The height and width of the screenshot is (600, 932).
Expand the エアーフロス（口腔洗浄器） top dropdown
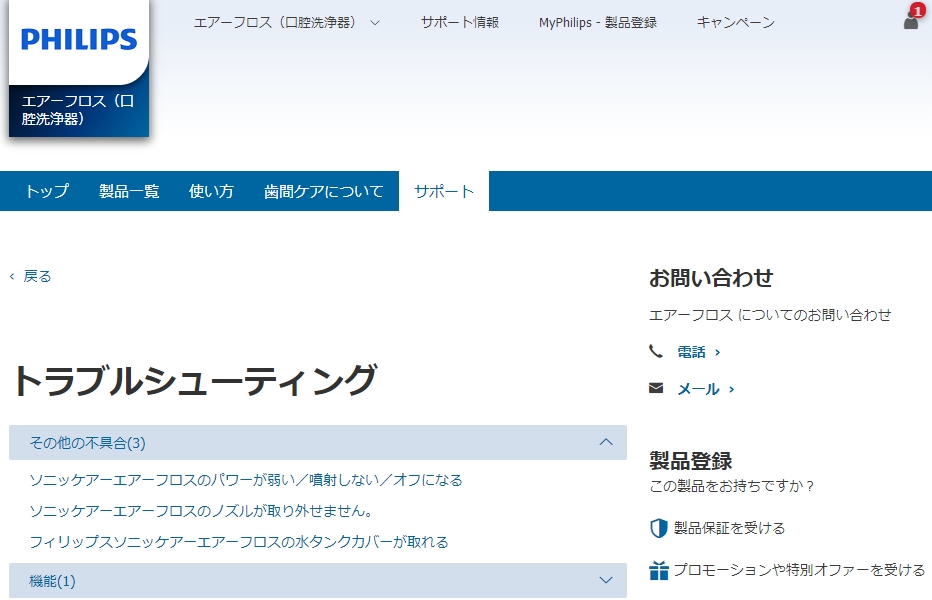(x=286, y=23)
